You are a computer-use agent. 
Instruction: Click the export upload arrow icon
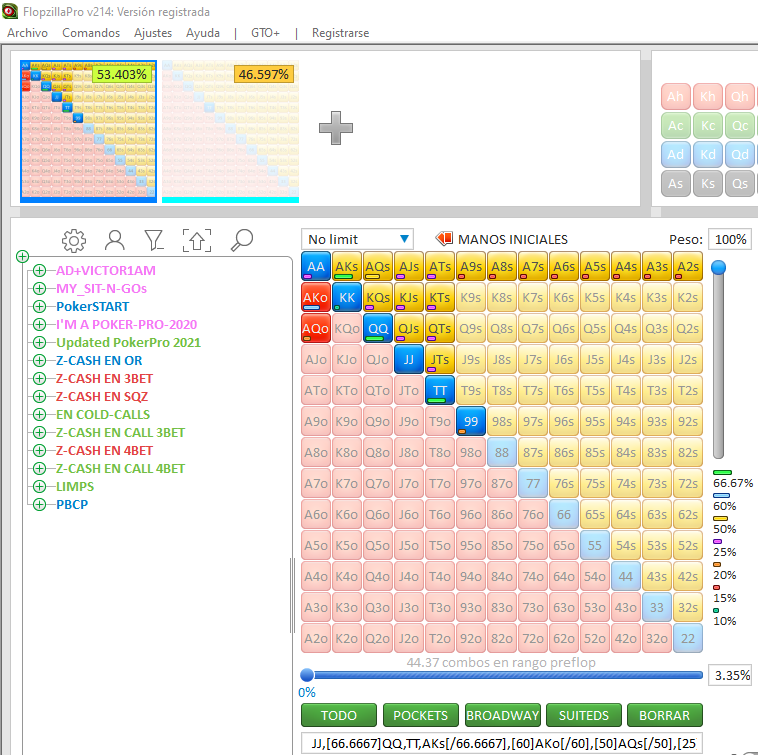[x=197, y=240]
